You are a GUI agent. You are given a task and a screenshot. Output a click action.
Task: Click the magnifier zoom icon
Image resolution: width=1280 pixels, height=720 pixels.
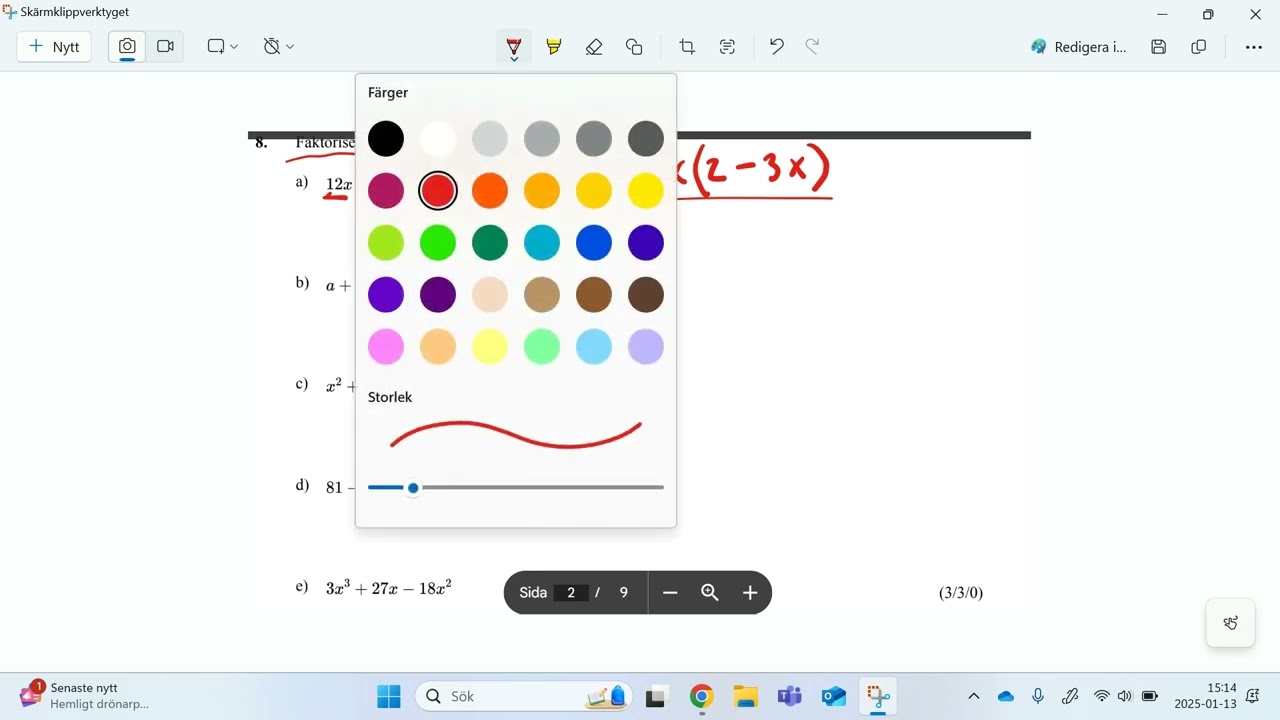click(710, 593)
